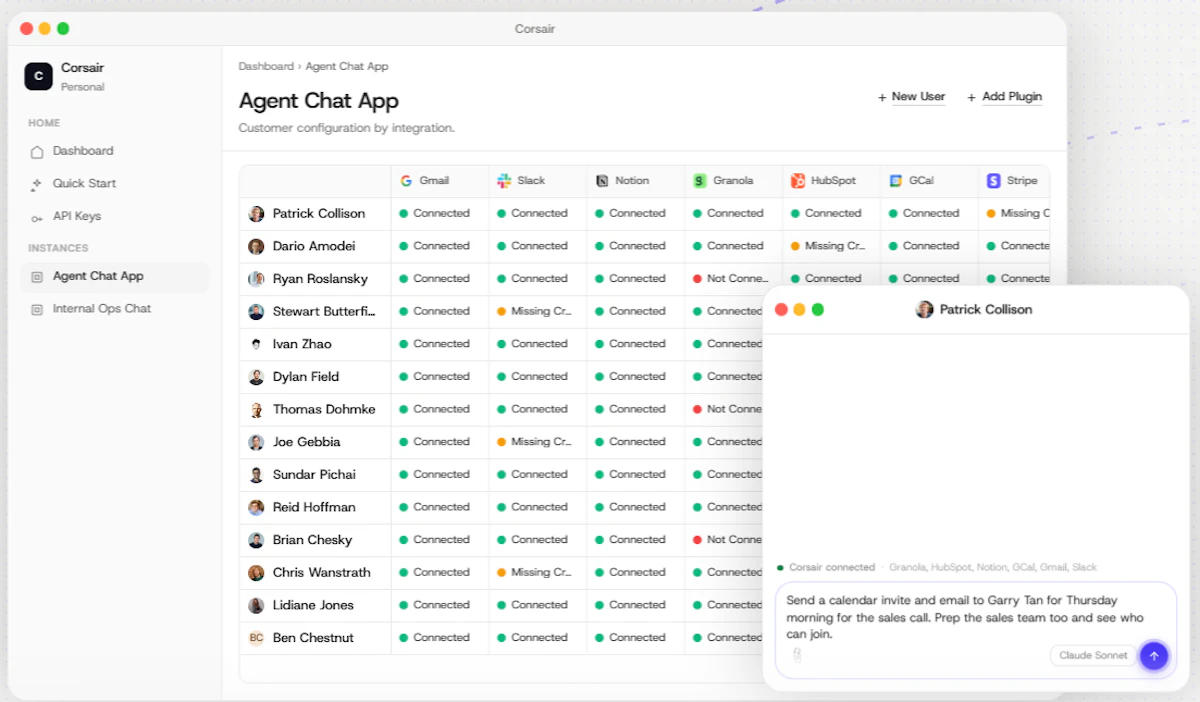Click Brian Chesky's avatar in the table

click(257, 540)
